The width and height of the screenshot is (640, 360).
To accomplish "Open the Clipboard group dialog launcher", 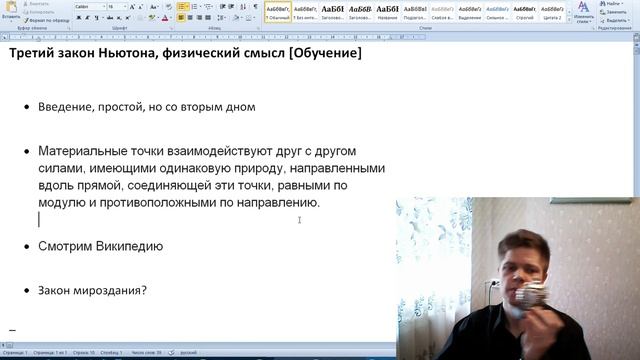I will pos(69,29).
